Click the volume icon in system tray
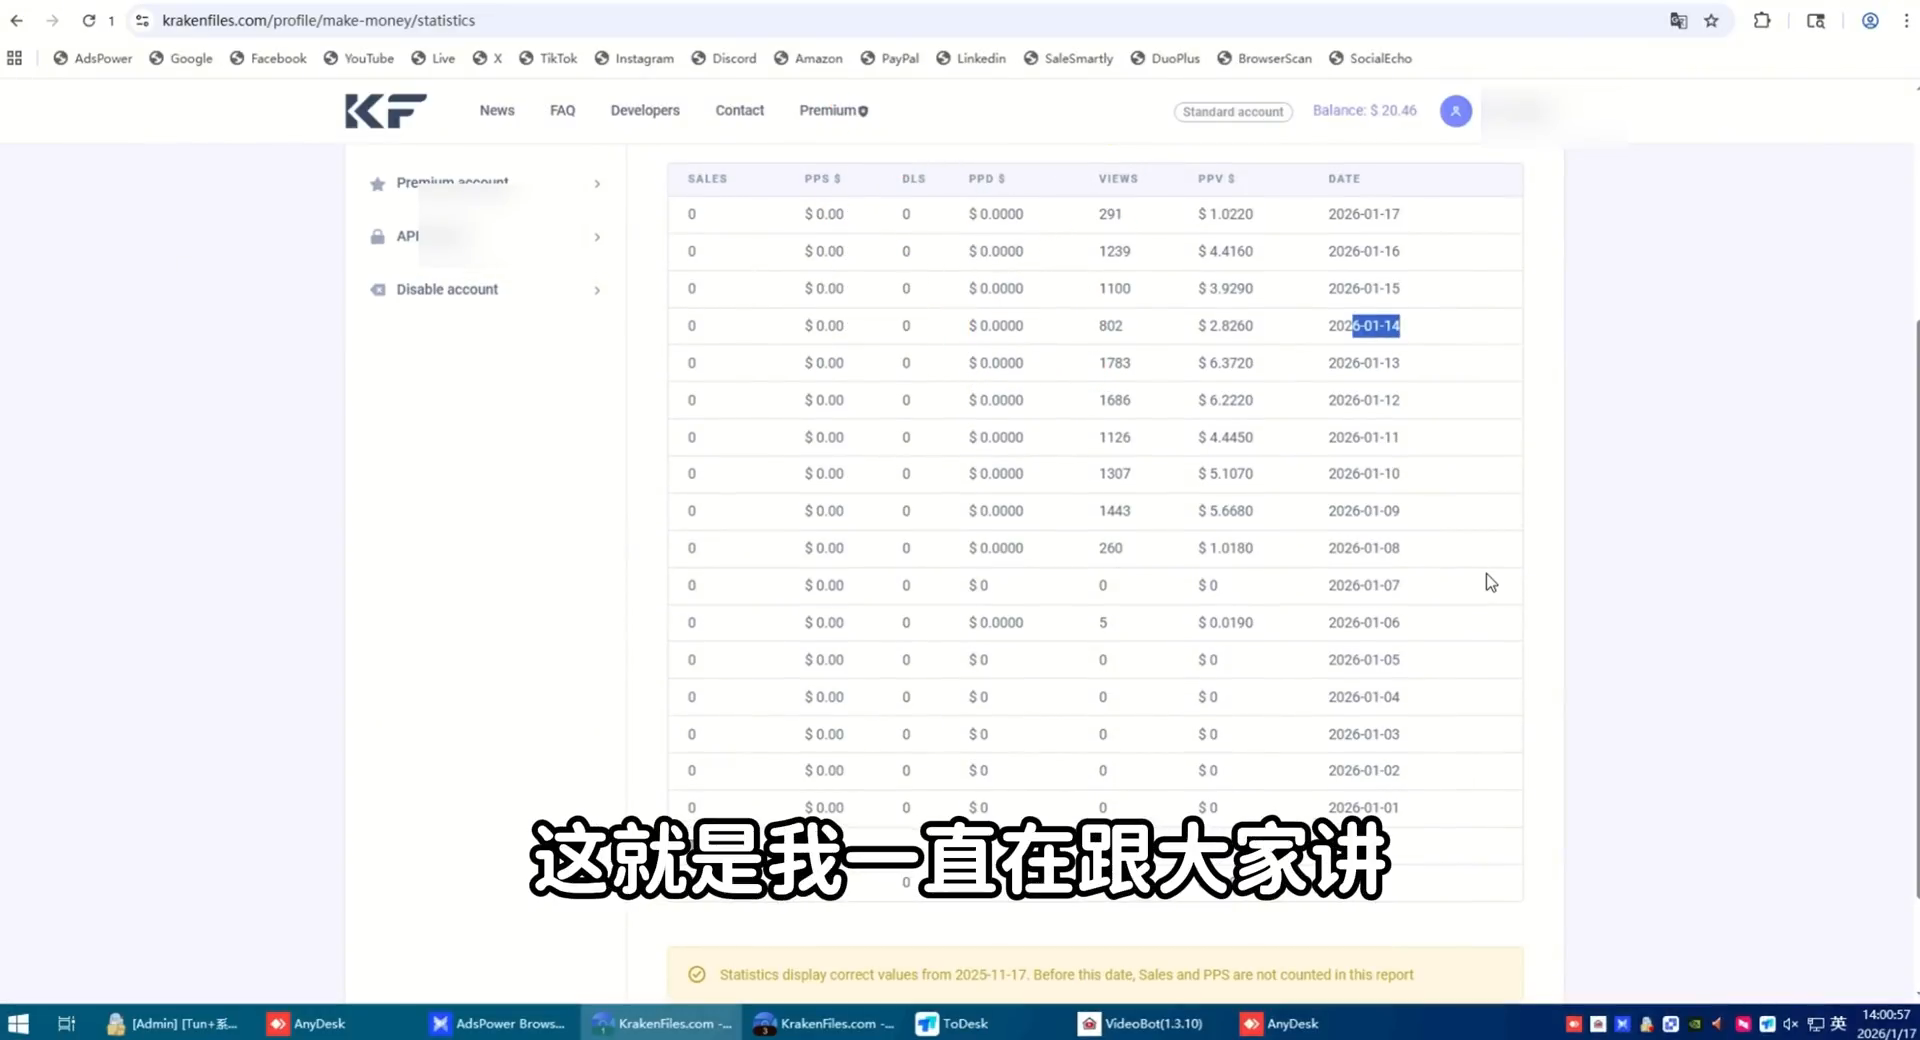 click(x=1790, y=1024)
